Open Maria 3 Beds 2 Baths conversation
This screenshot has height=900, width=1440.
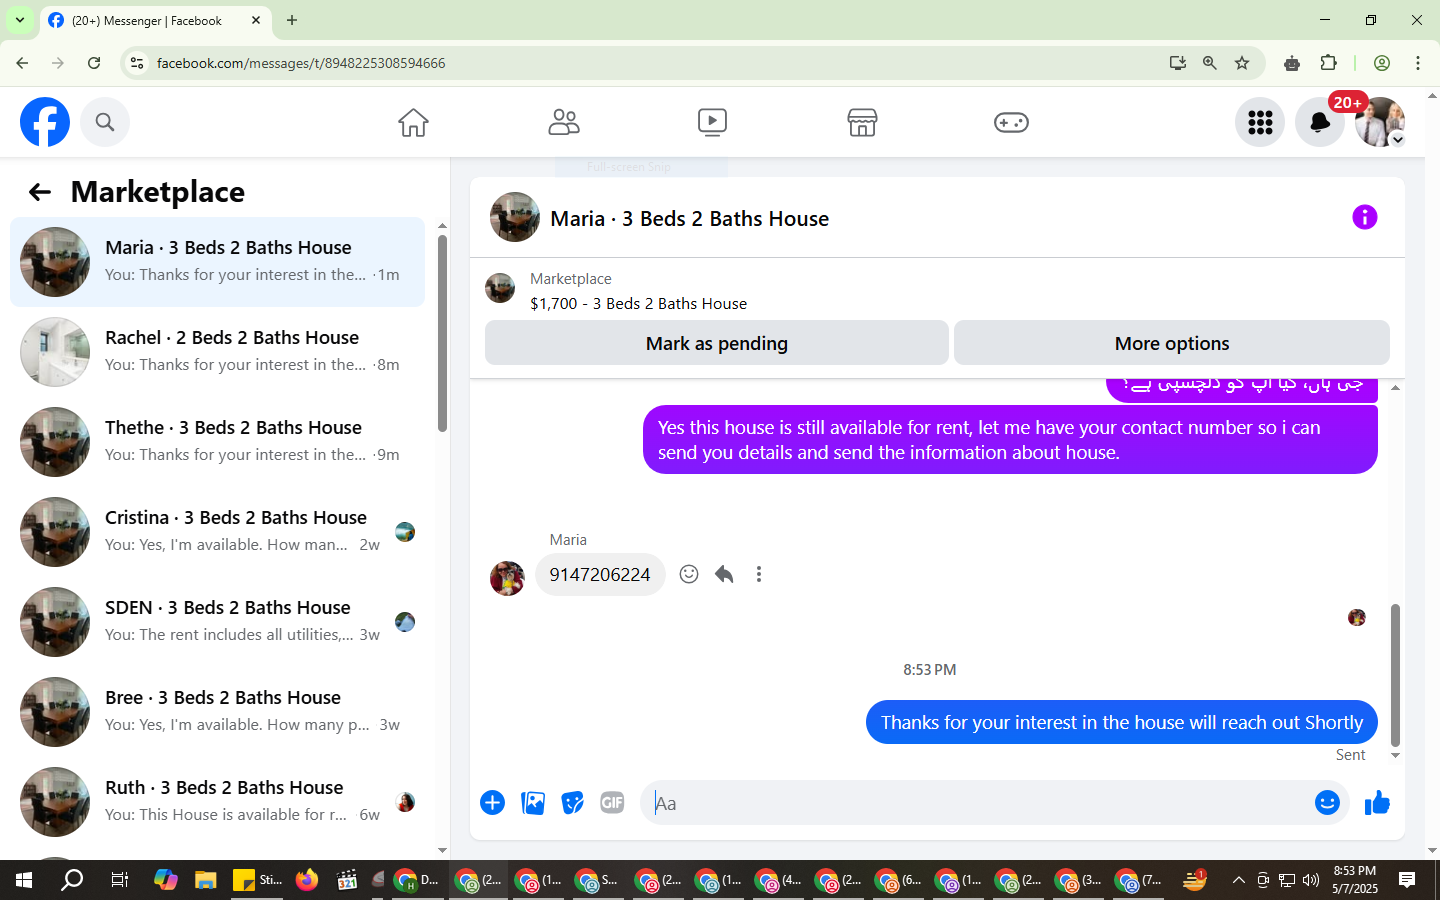point(217,262)
